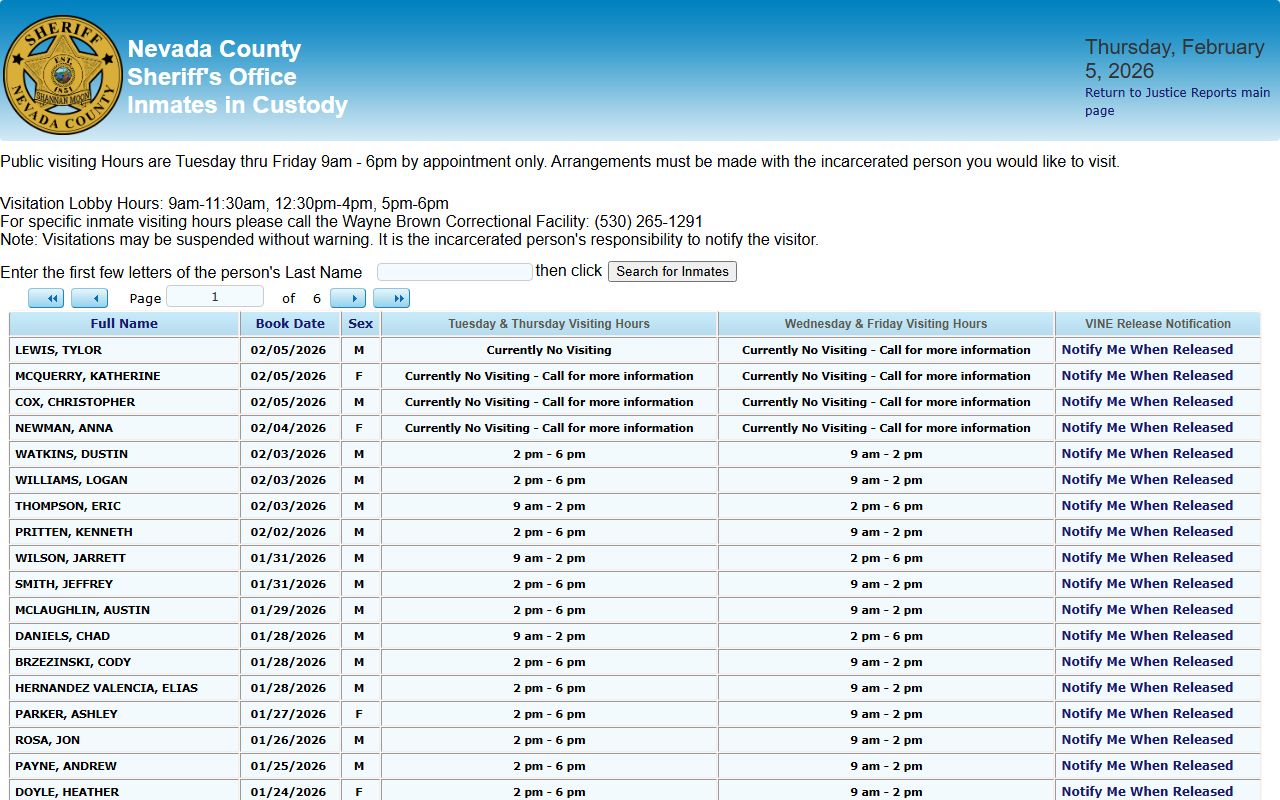This screenshot has height=800, width=1280.
Task: Click the Search for Inmates button
Action: (672, 271)
